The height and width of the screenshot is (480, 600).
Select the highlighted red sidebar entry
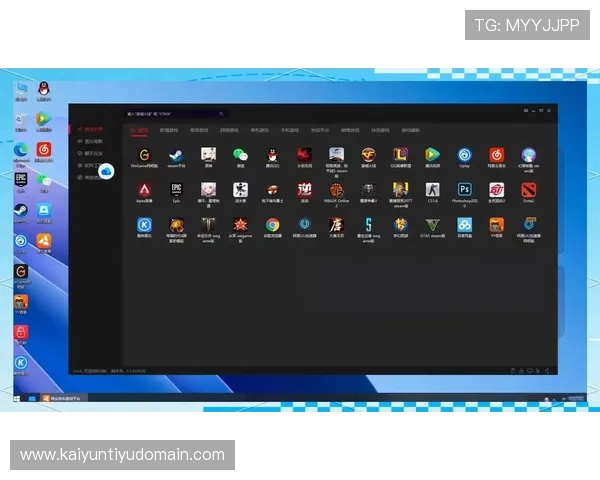point(90,129)
